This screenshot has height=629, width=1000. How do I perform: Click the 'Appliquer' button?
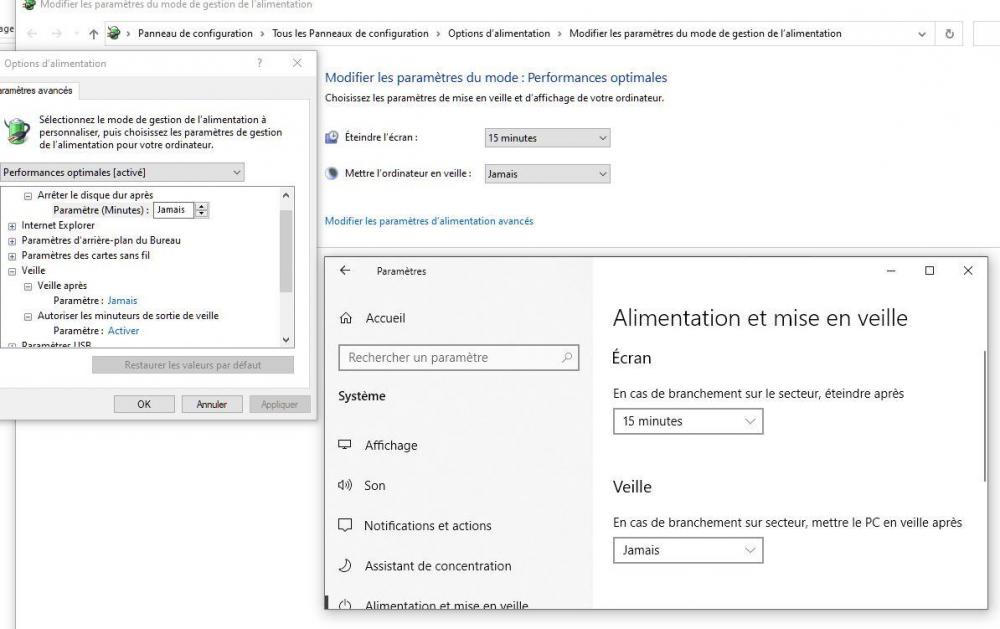pyautogui.click(x=279, y=404)
